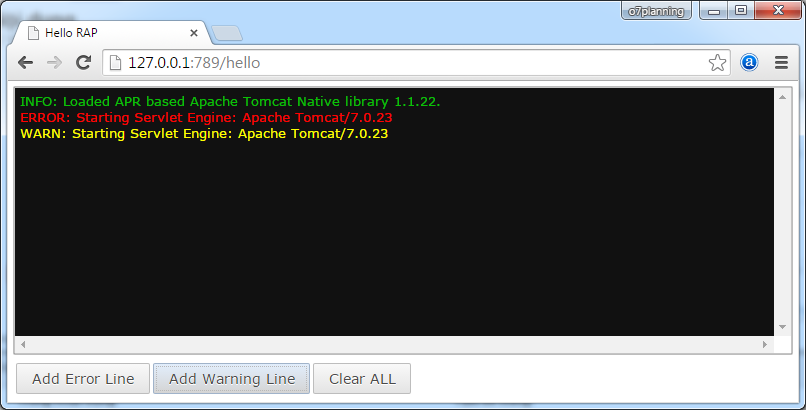Select the Hello RAP tab
Viewport: 806px width, 410px height.
click(x=110, y=33)
